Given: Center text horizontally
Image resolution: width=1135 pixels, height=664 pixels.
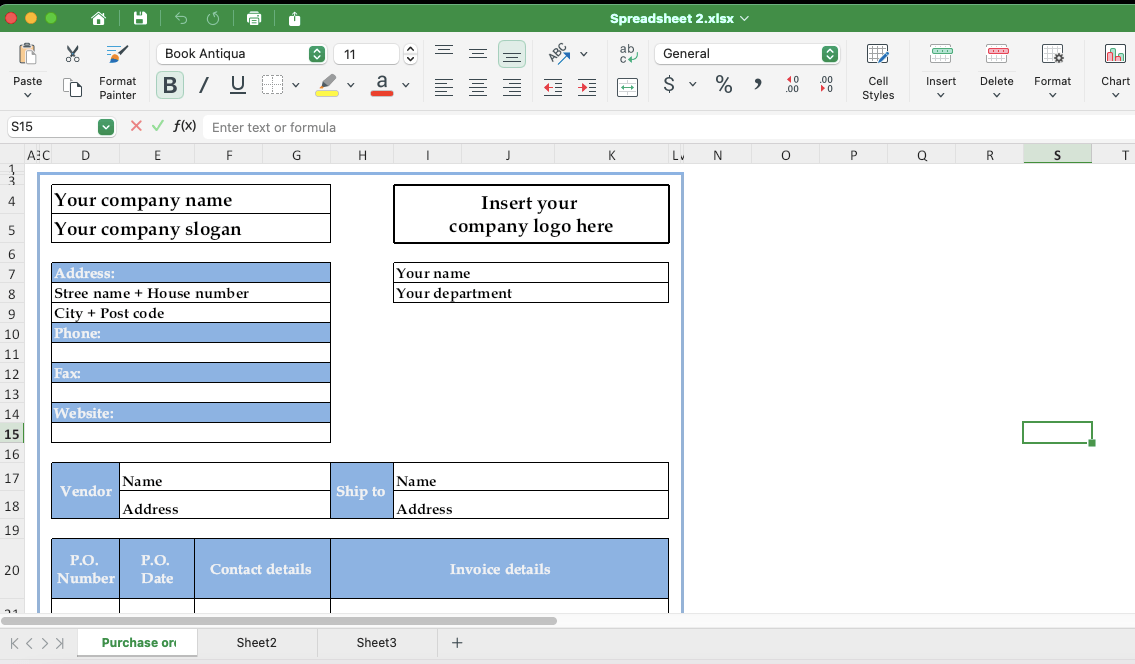Looking at the screenshot, I should (478, 88).
